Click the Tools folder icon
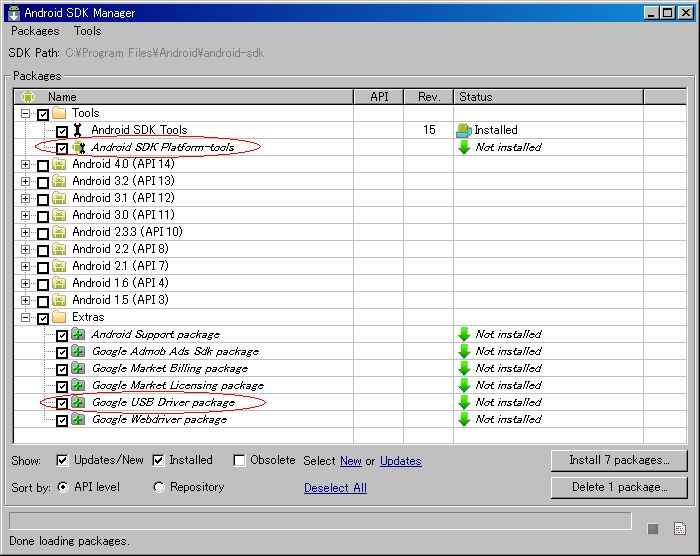 (59, 113)
